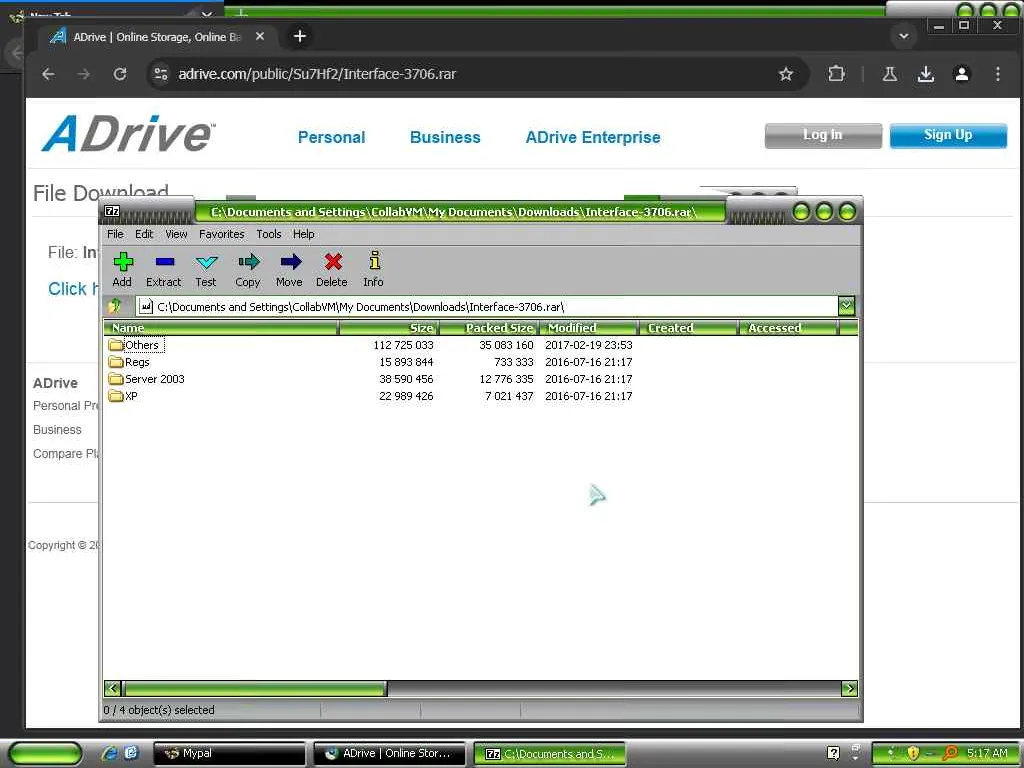Click the 5:17 AM taskbar clock
Screen dimensions: 1024x768
coord(987,753)
